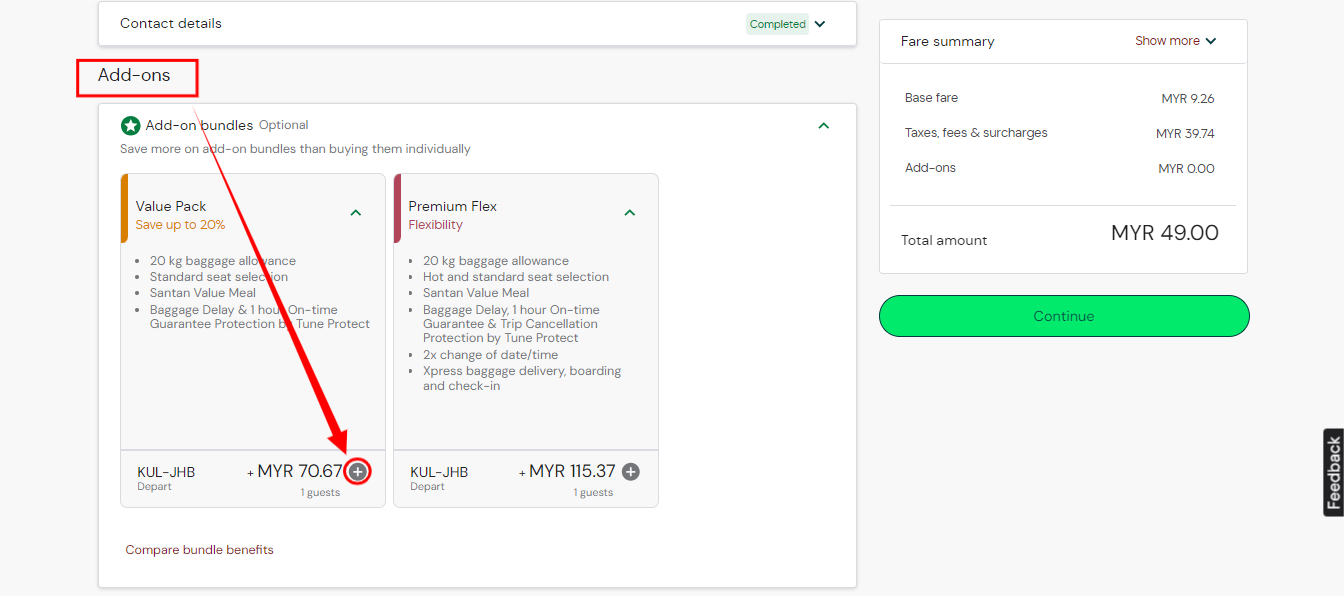Image resolution: width=1344 pixels, height=596 pixels.
Task: Expand the Contact details section chevron
Action: pos(820,24)
